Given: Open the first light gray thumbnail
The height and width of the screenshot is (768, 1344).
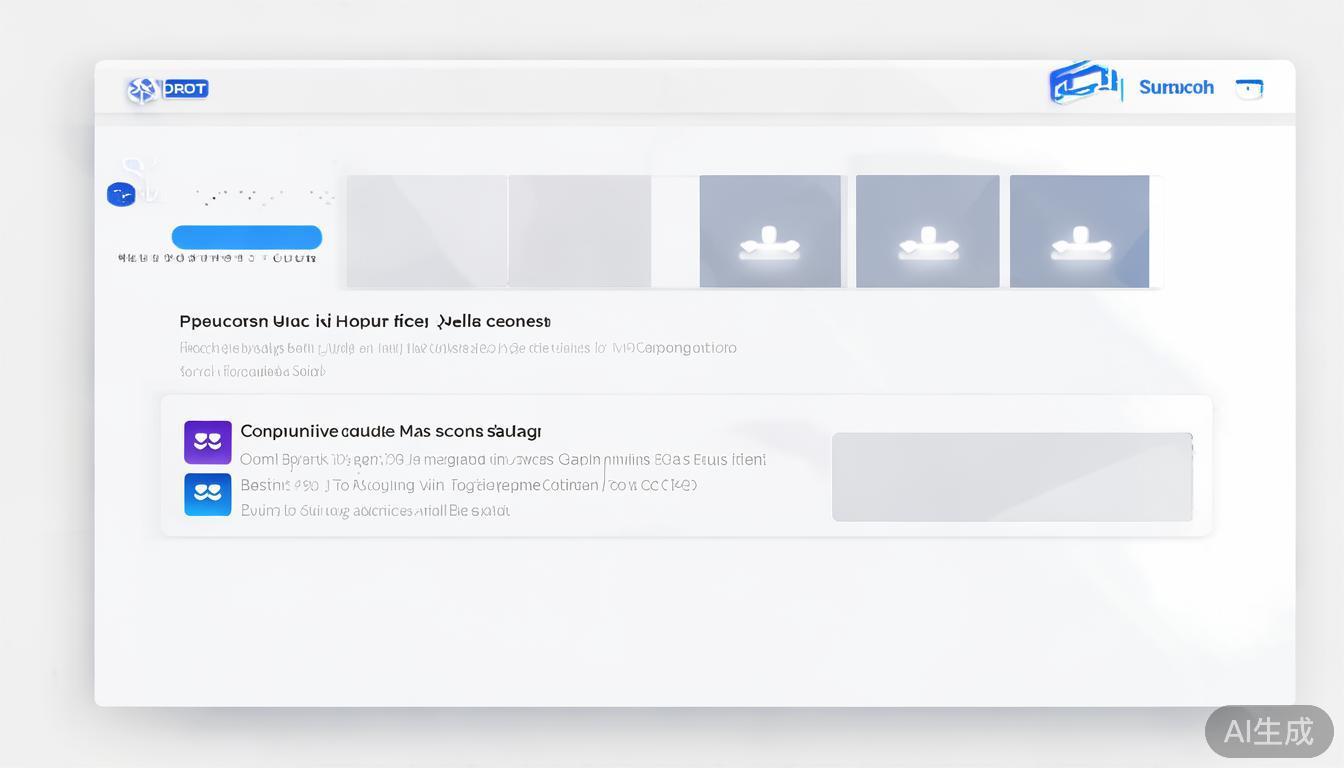Looking at the screenshot, I should (427, 231).
